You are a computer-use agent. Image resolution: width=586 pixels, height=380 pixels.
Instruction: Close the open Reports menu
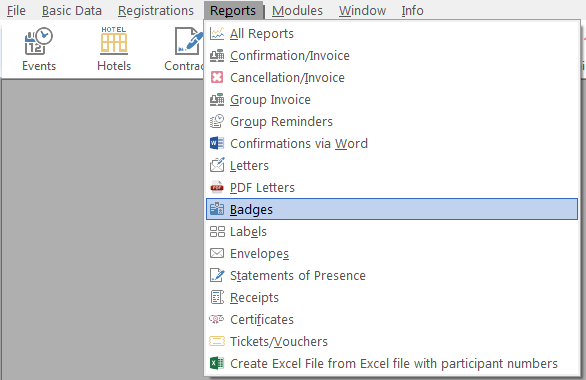tap(233, 10)
